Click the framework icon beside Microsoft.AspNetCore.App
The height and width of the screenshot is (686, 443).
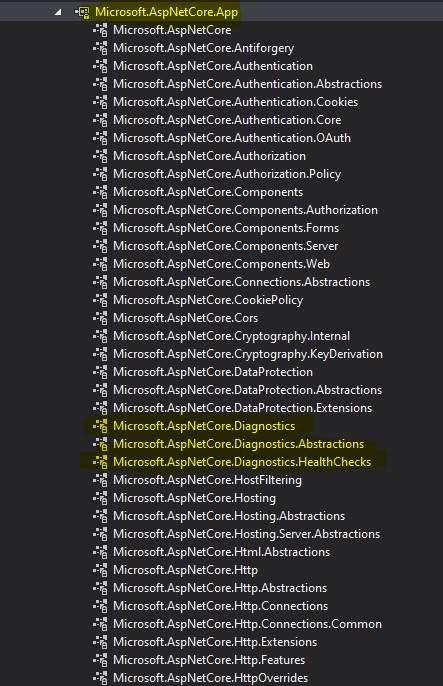pos(82,12)
